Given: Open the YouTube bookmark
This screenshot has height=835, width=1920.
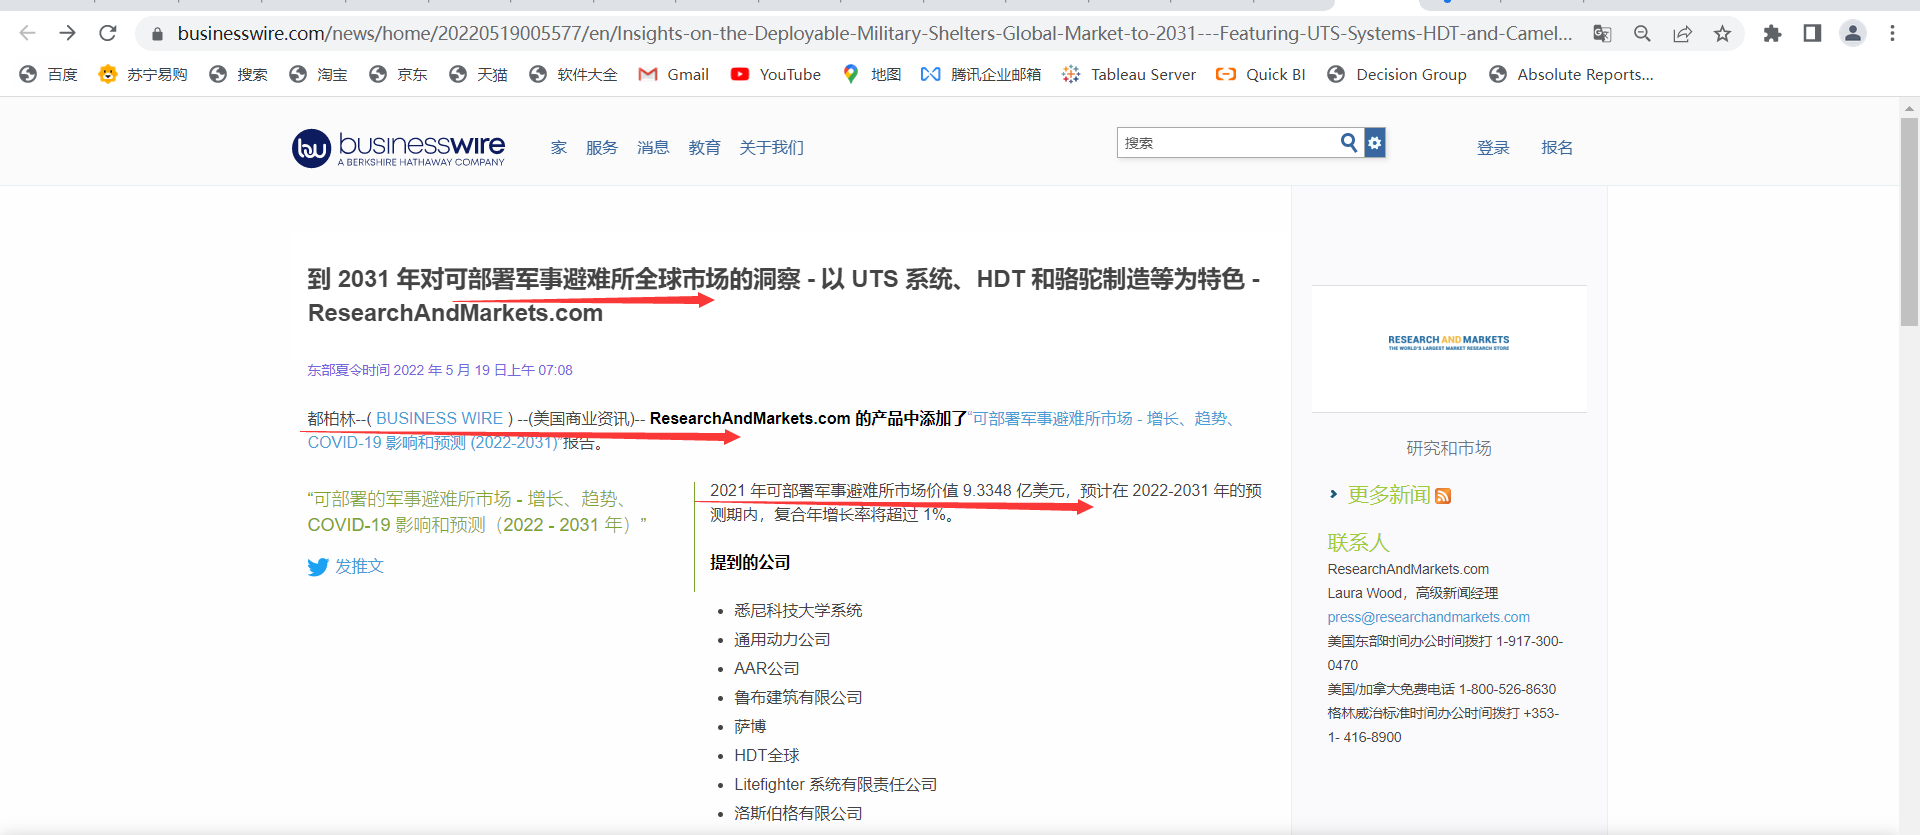Looking at the screenshot, I should click(776, 74).
